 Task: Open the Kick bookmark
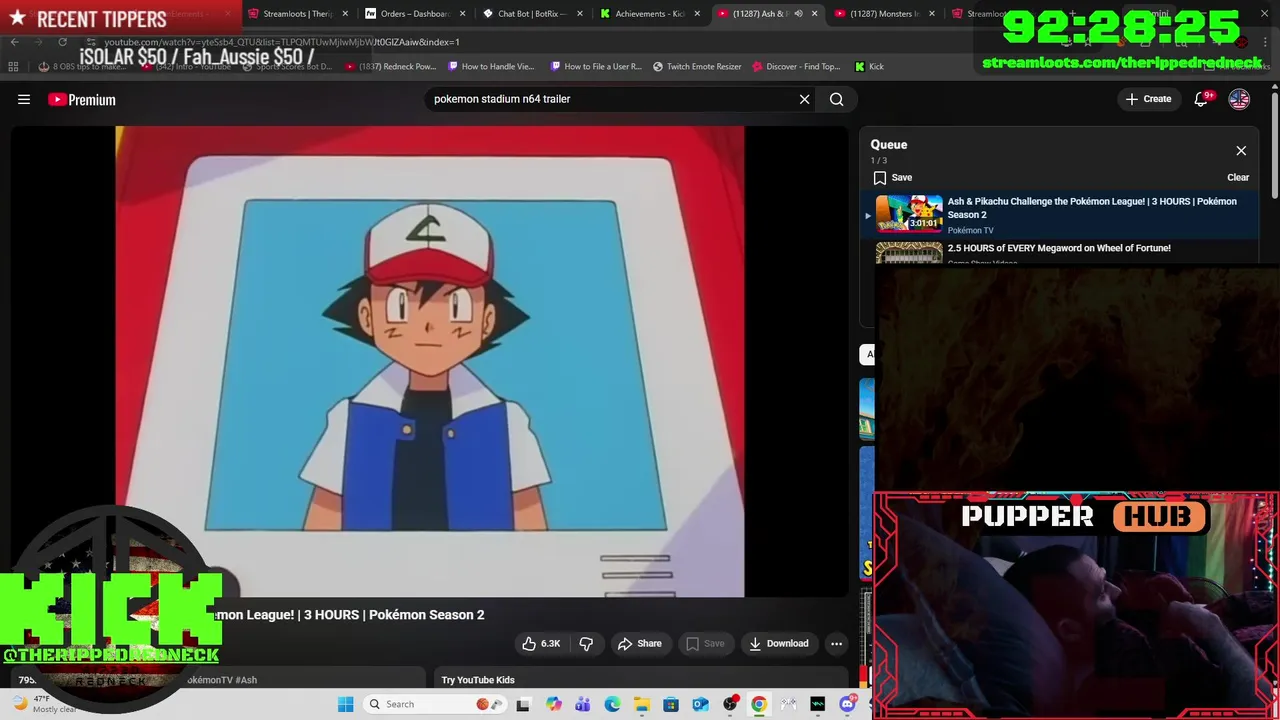pyautogui.click(x=869, y=66)
